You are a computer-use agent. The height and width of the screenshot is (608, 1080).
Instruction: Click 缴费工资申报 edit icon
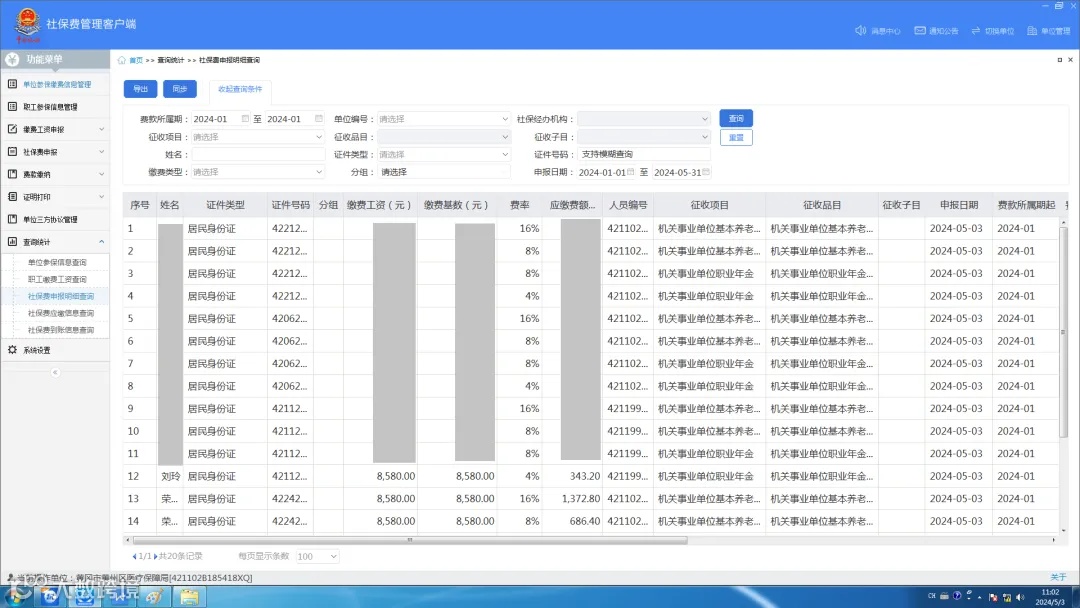pos(12,129)
